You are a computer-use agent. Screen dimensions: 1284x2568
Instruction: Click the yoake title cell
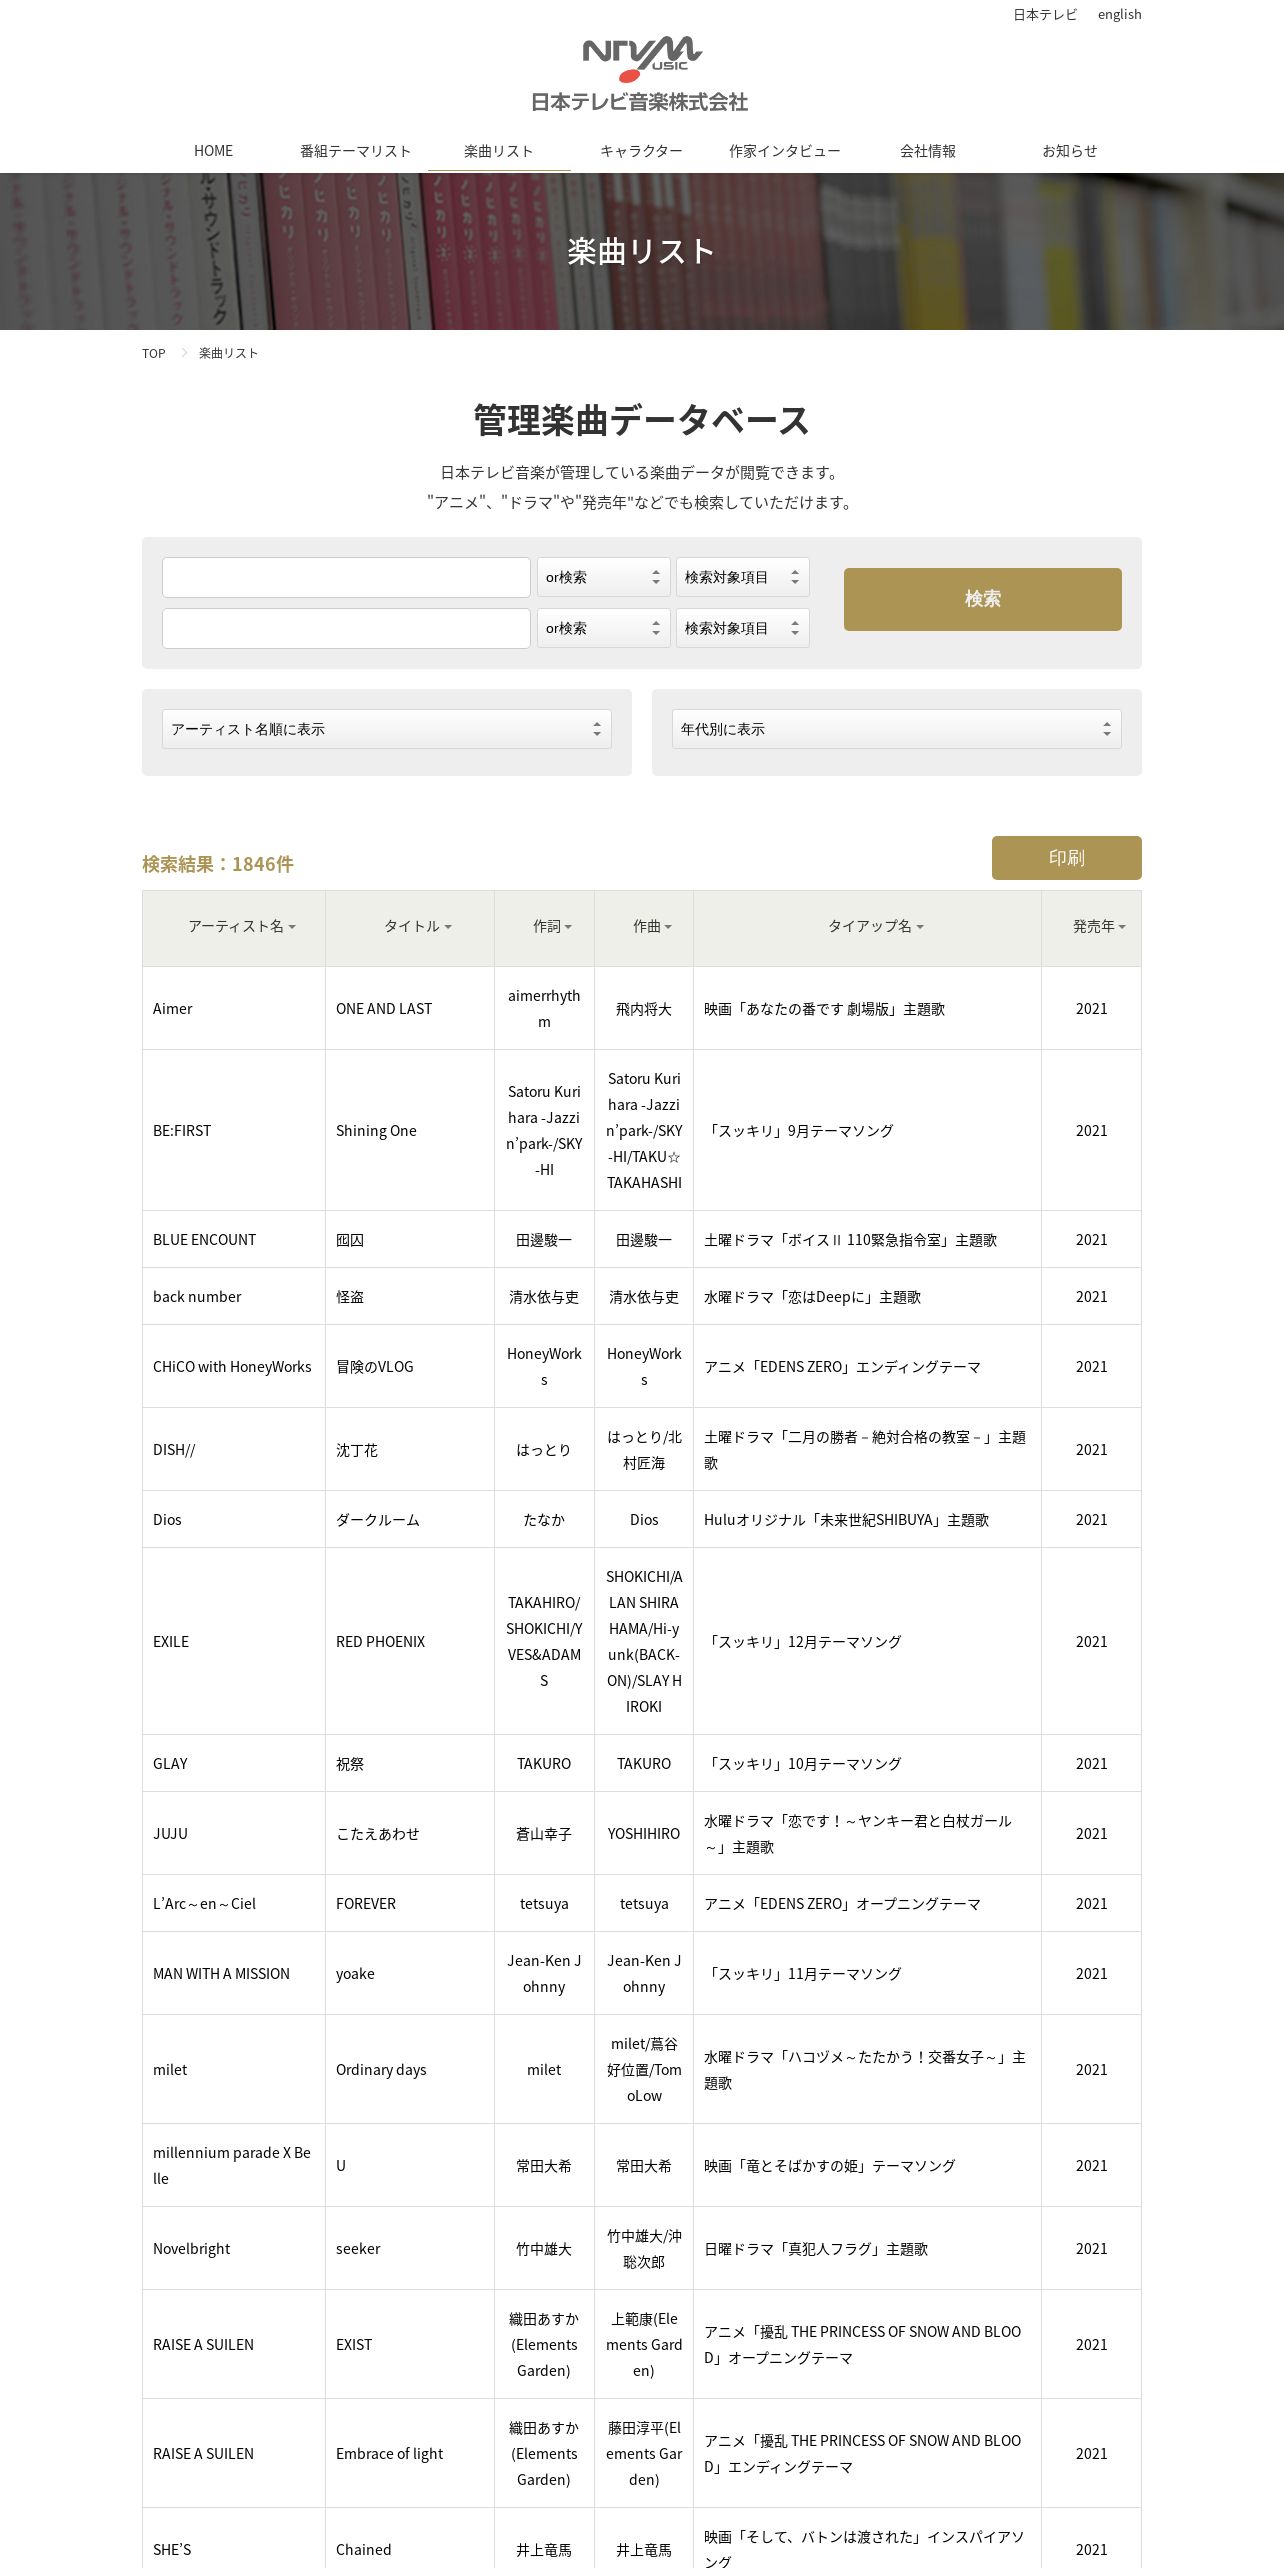pos(410,1974)
